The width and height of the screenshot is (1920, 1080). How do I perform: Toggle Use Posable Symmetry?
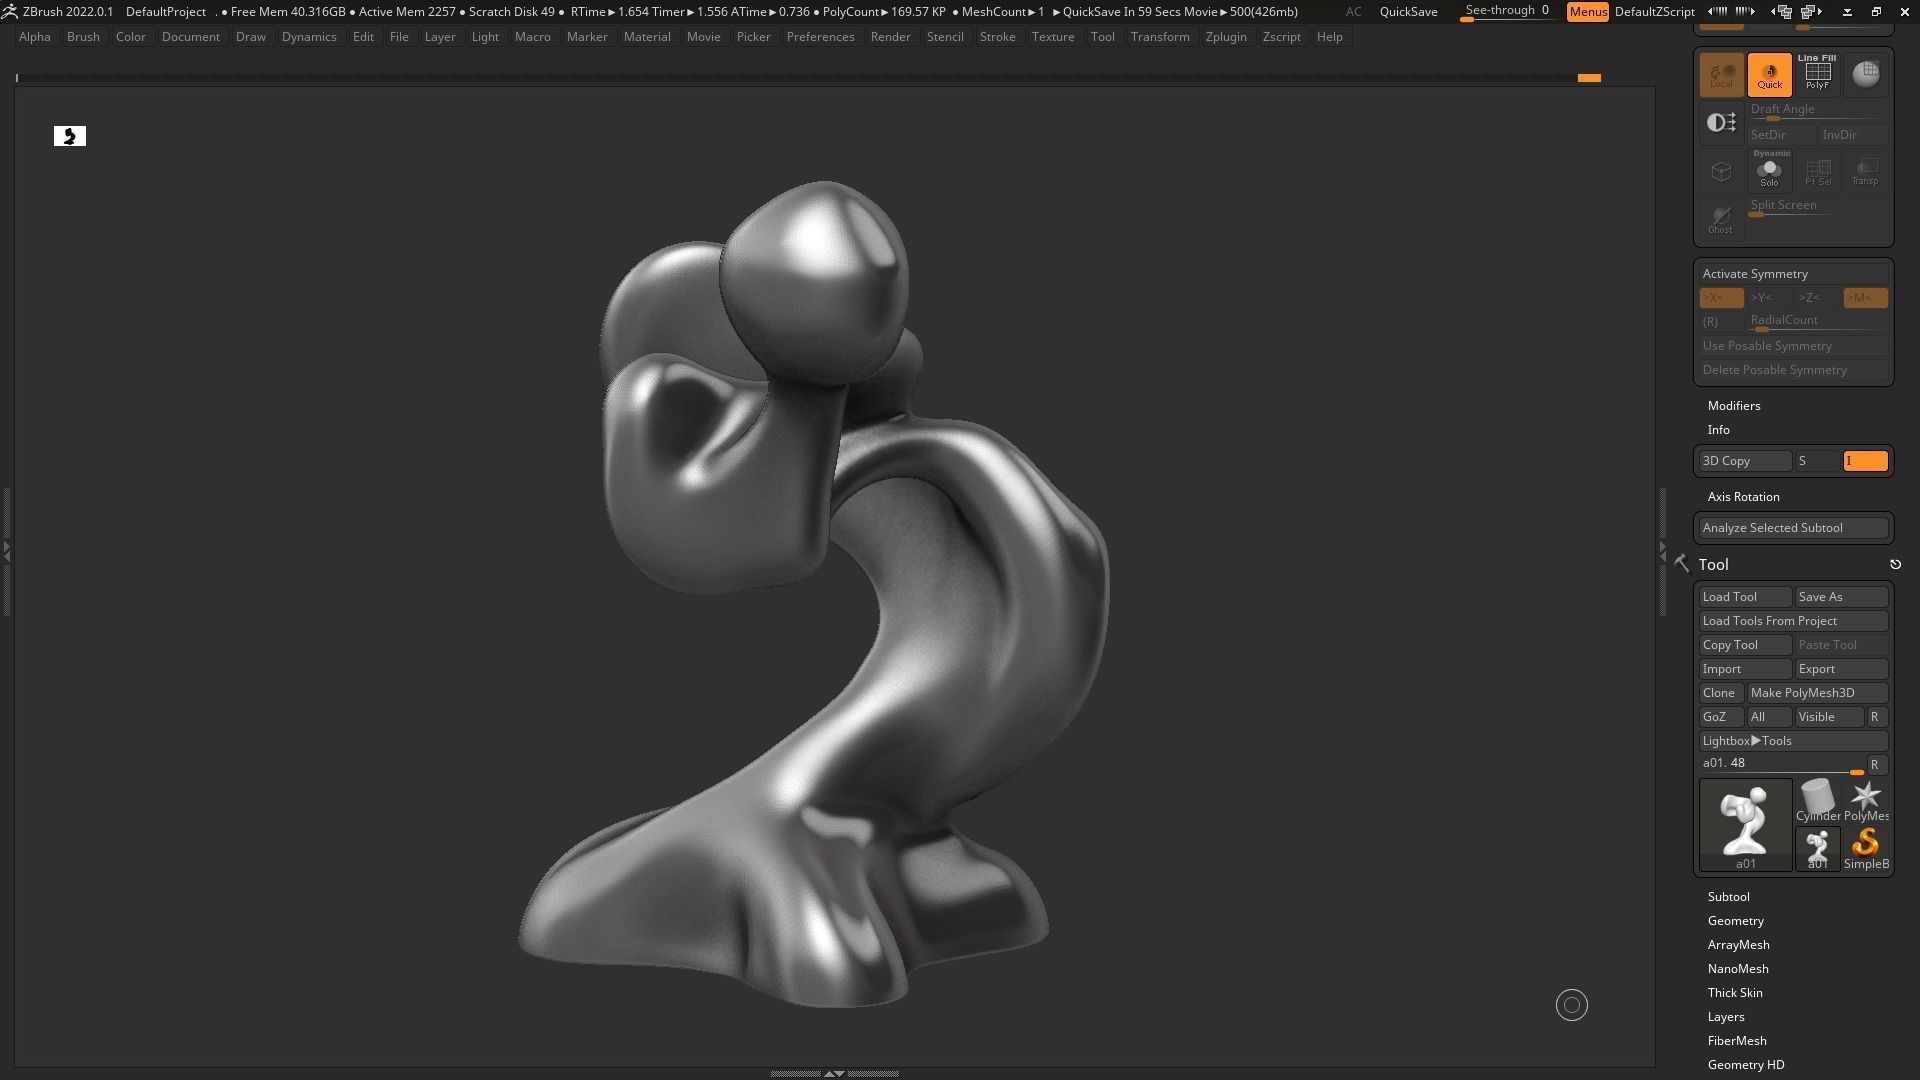[1793, 346]
